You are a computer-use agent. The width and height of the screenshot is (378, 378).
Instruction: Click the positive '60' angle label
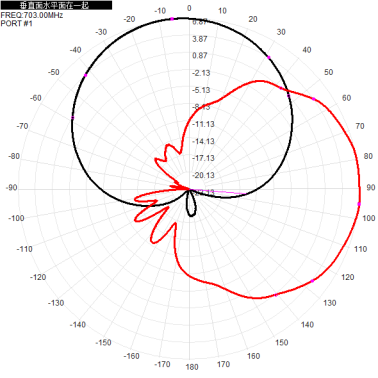click(347, 98)
